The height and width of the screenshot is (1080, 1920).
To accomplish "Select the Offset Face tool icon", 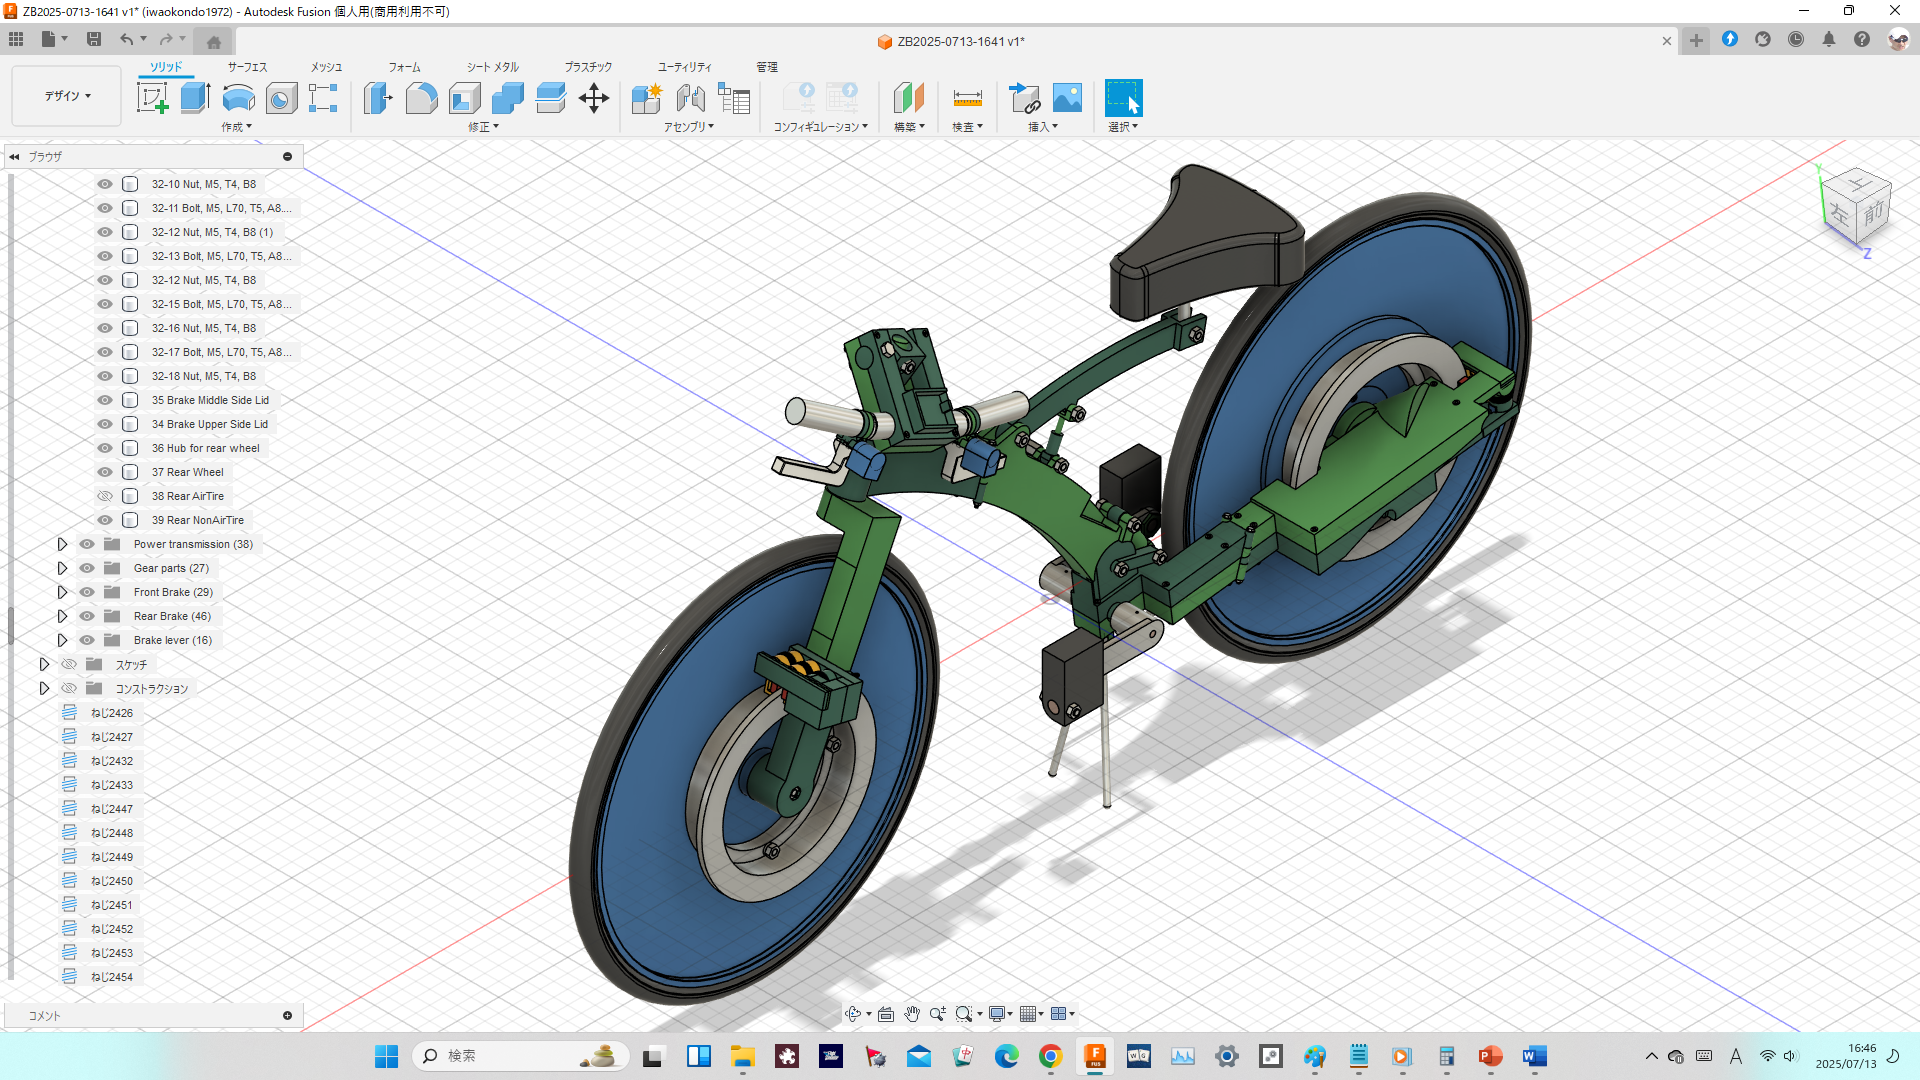I will pos(551,98).
